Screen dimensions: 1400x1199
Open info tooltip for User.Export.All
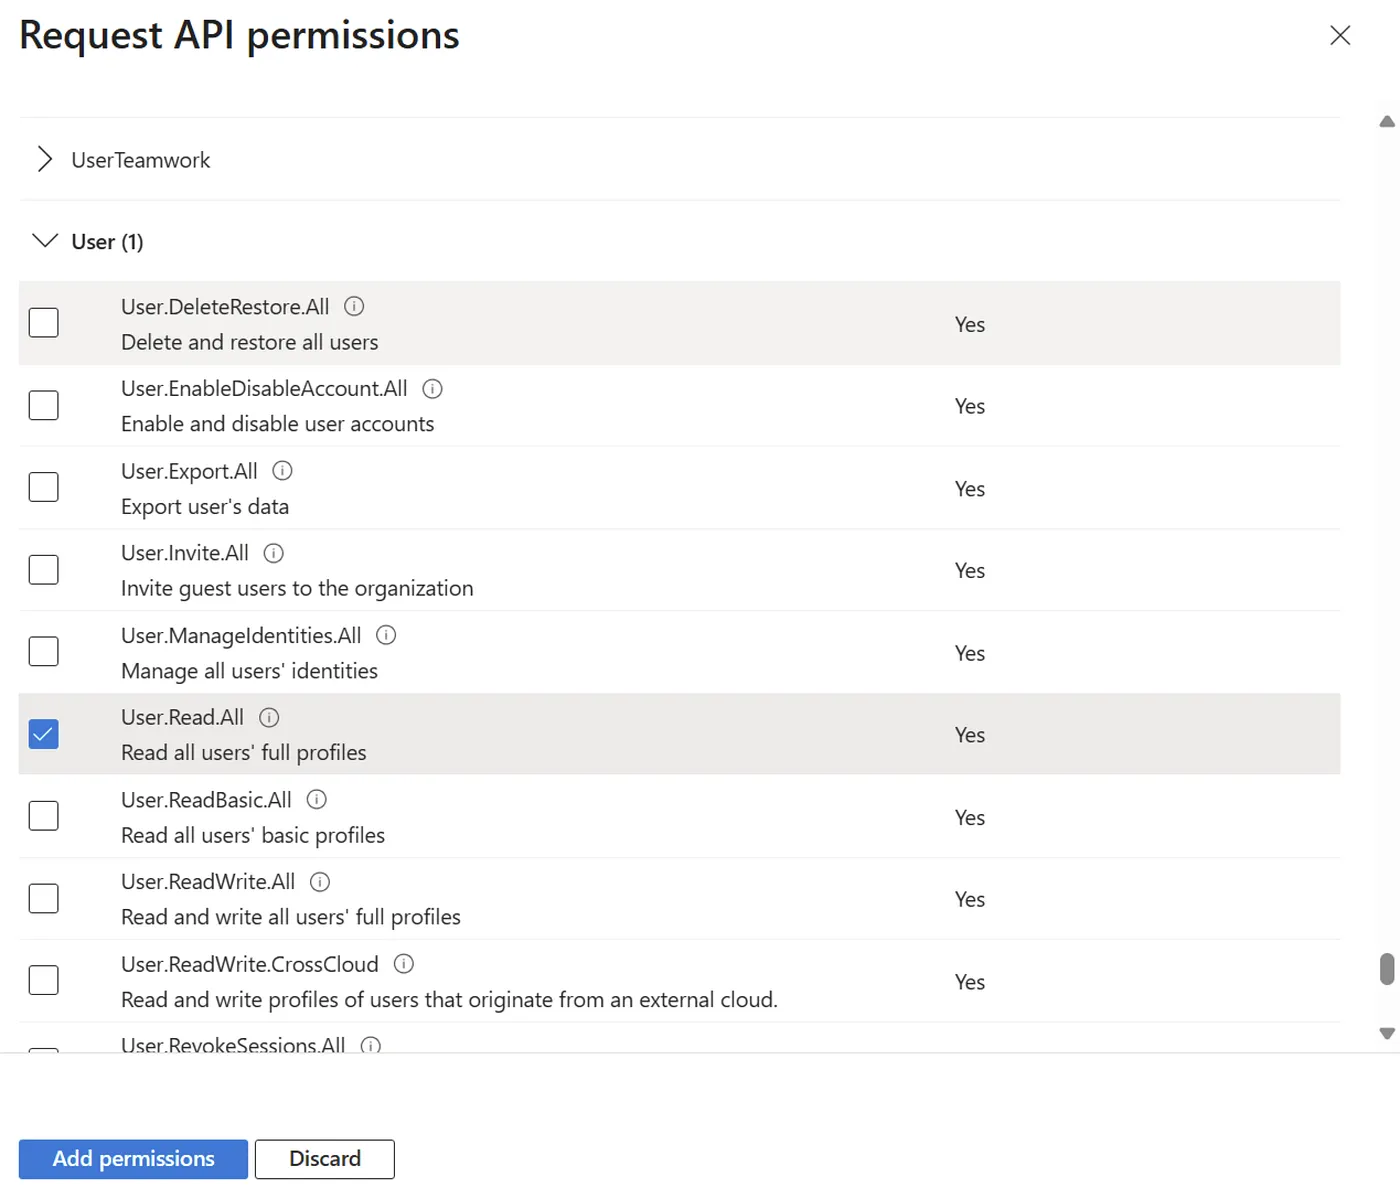click(282, 470)
